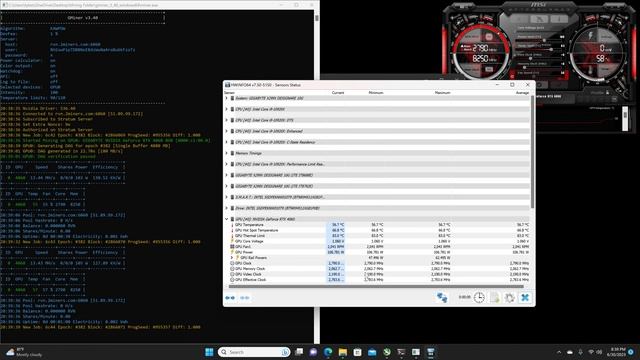Expand the Performance Limit Reasons group
640x360 pixels.
(x=227, y=164)
